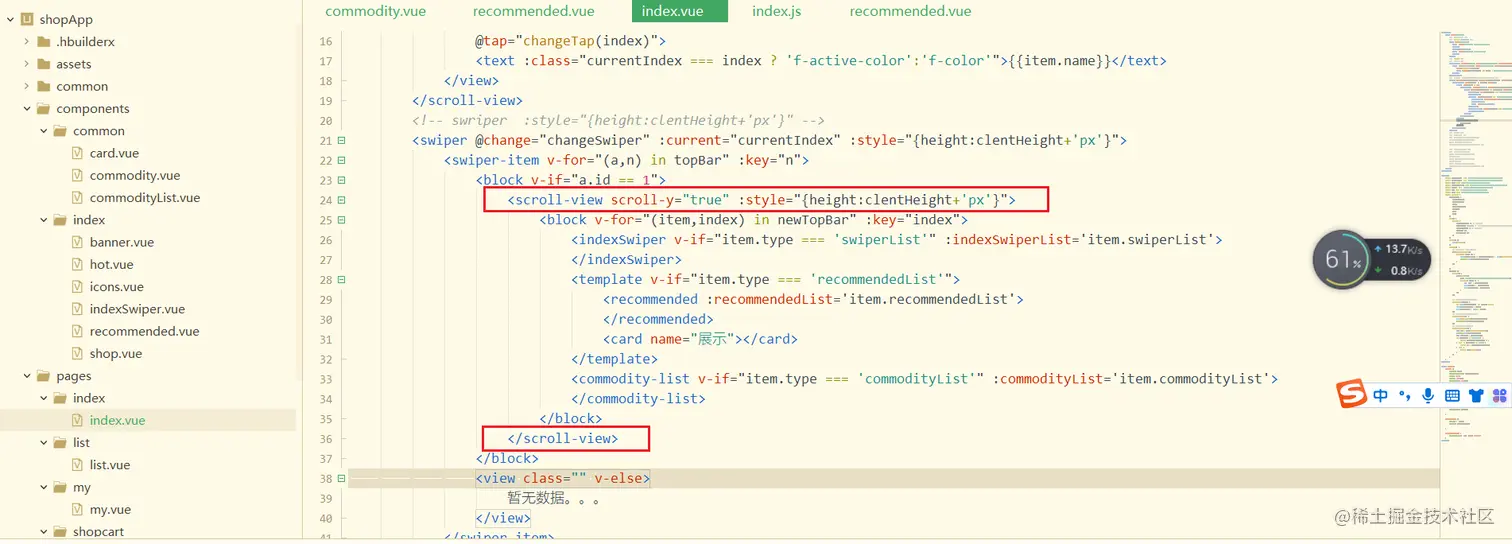The height and width of the screenshot is (544, 1512).
Task: Collapse the common folder inside components
Action: 43,131
